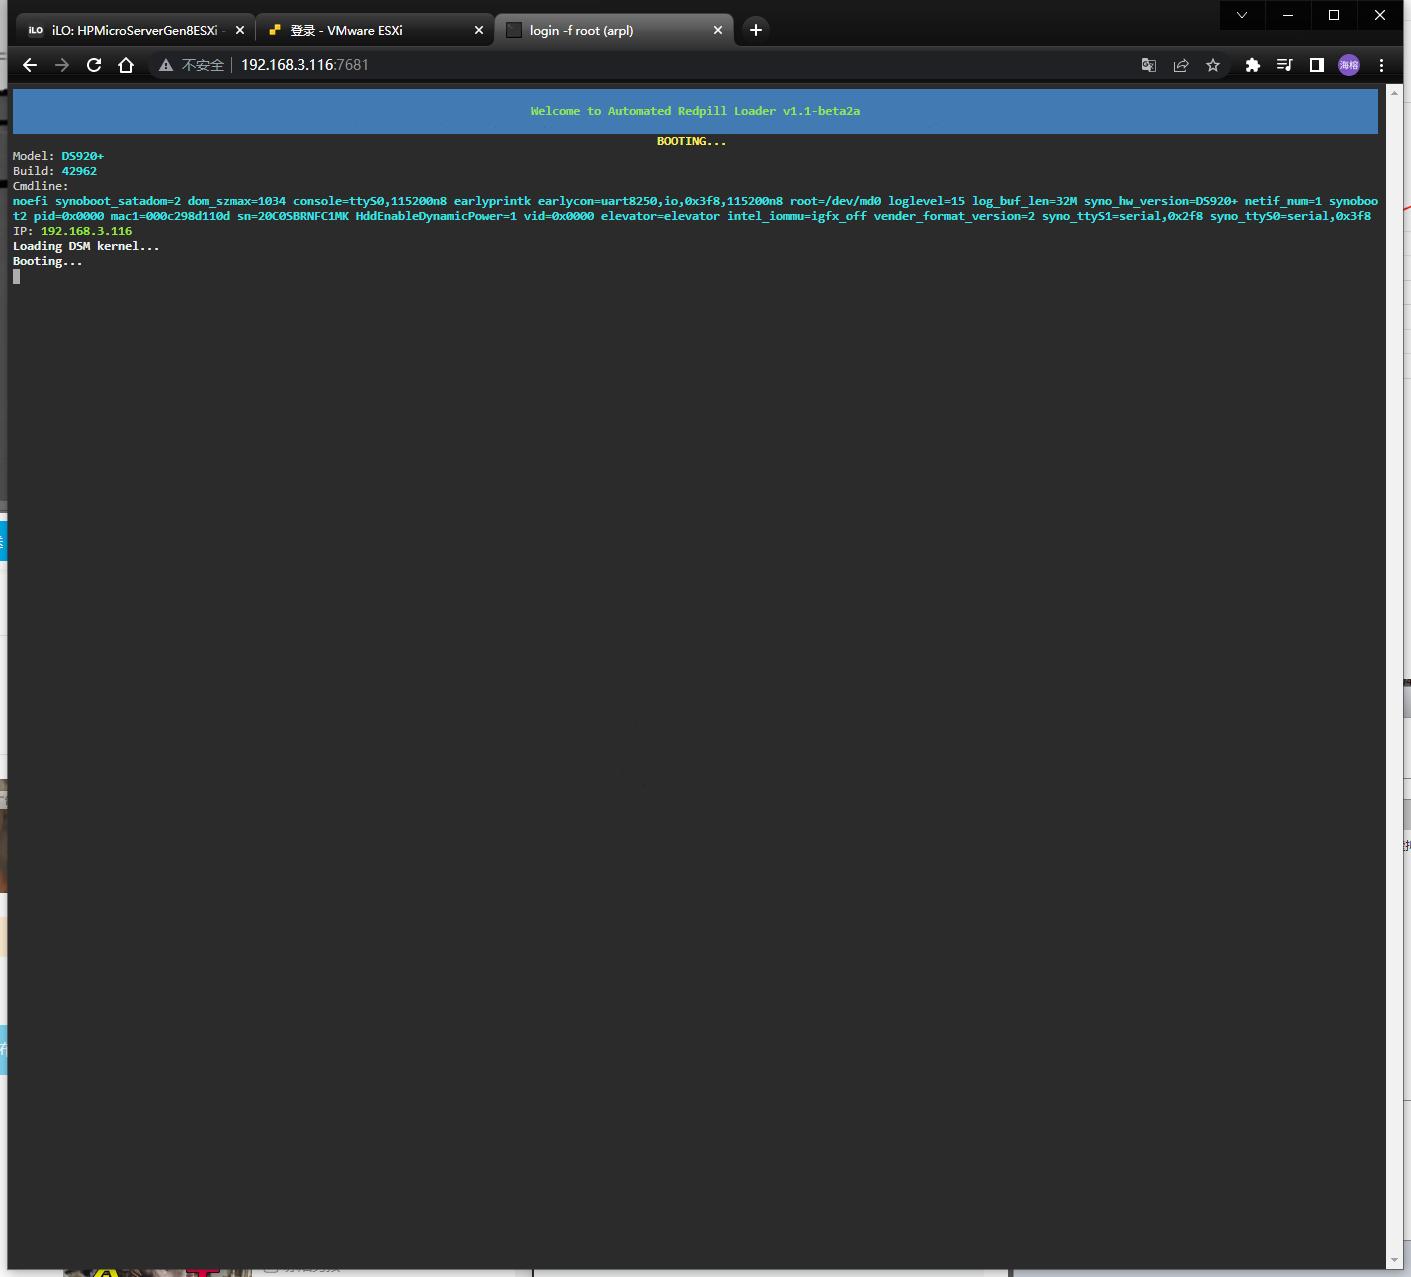Expand the tab search dropdown arrow
This screenshot has width=1411, height=1277.
click(1242, 15)
